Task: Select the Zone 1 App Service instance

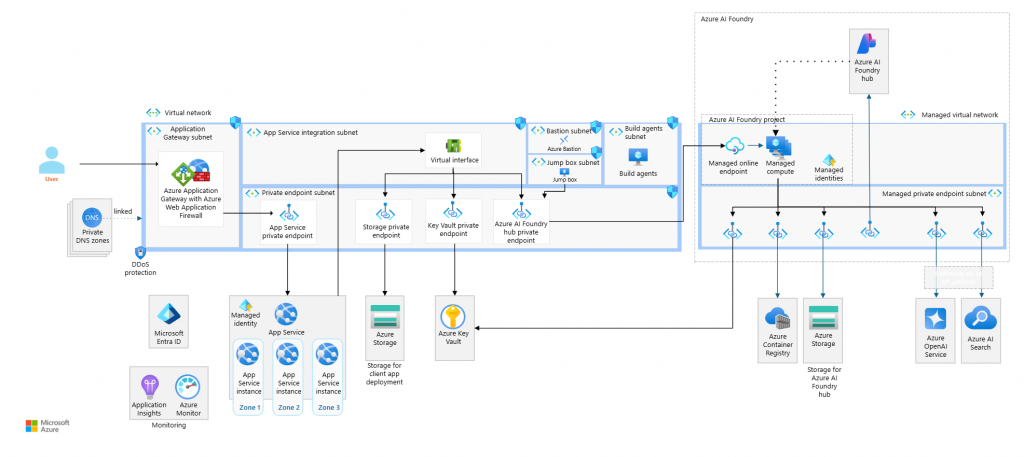Action: (247, 354)
